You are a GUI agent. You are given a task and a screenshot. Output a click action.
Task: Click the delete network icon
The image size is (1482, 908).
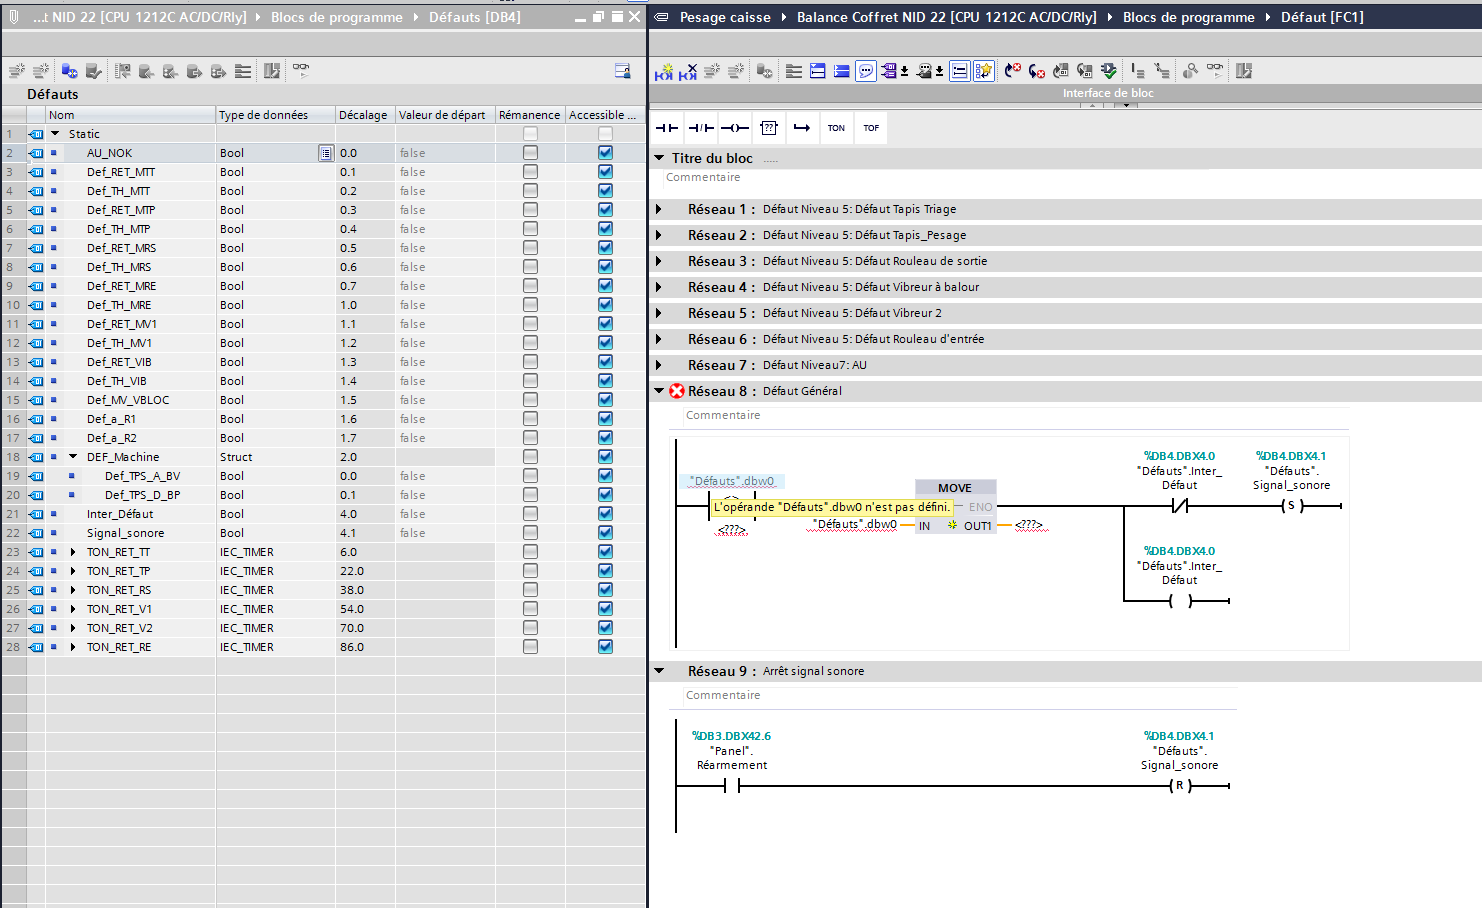(688, 72)
